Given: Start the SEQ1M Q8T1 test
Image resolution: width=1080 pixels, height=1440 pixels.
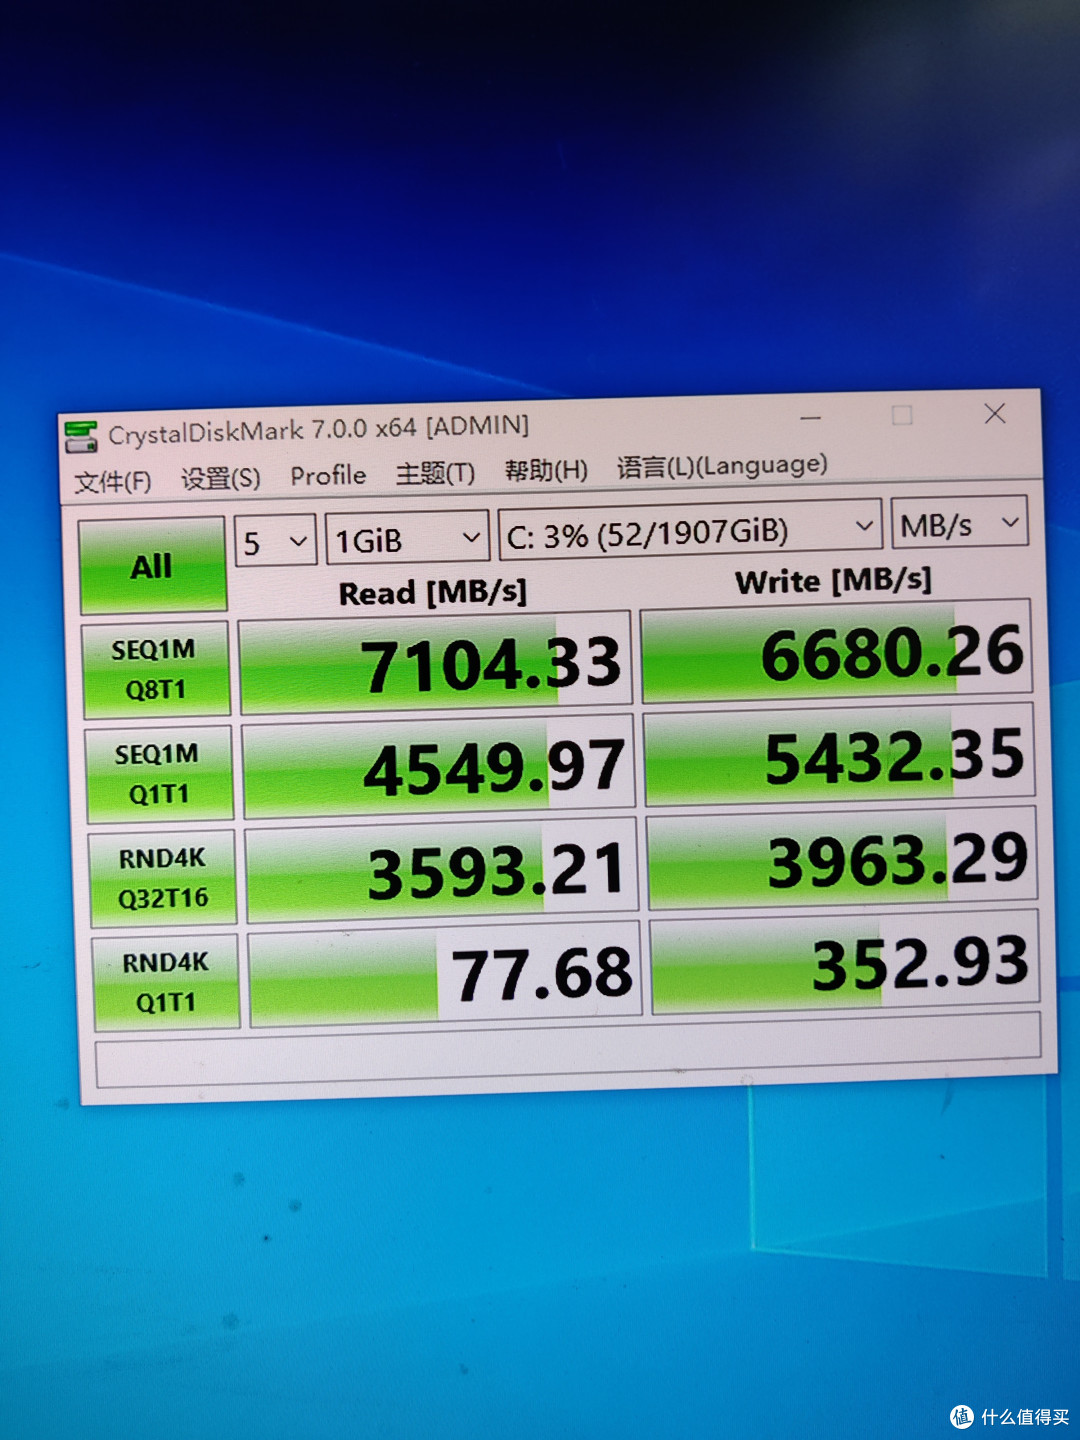Looking at the screenshot, I should point(156,669).
